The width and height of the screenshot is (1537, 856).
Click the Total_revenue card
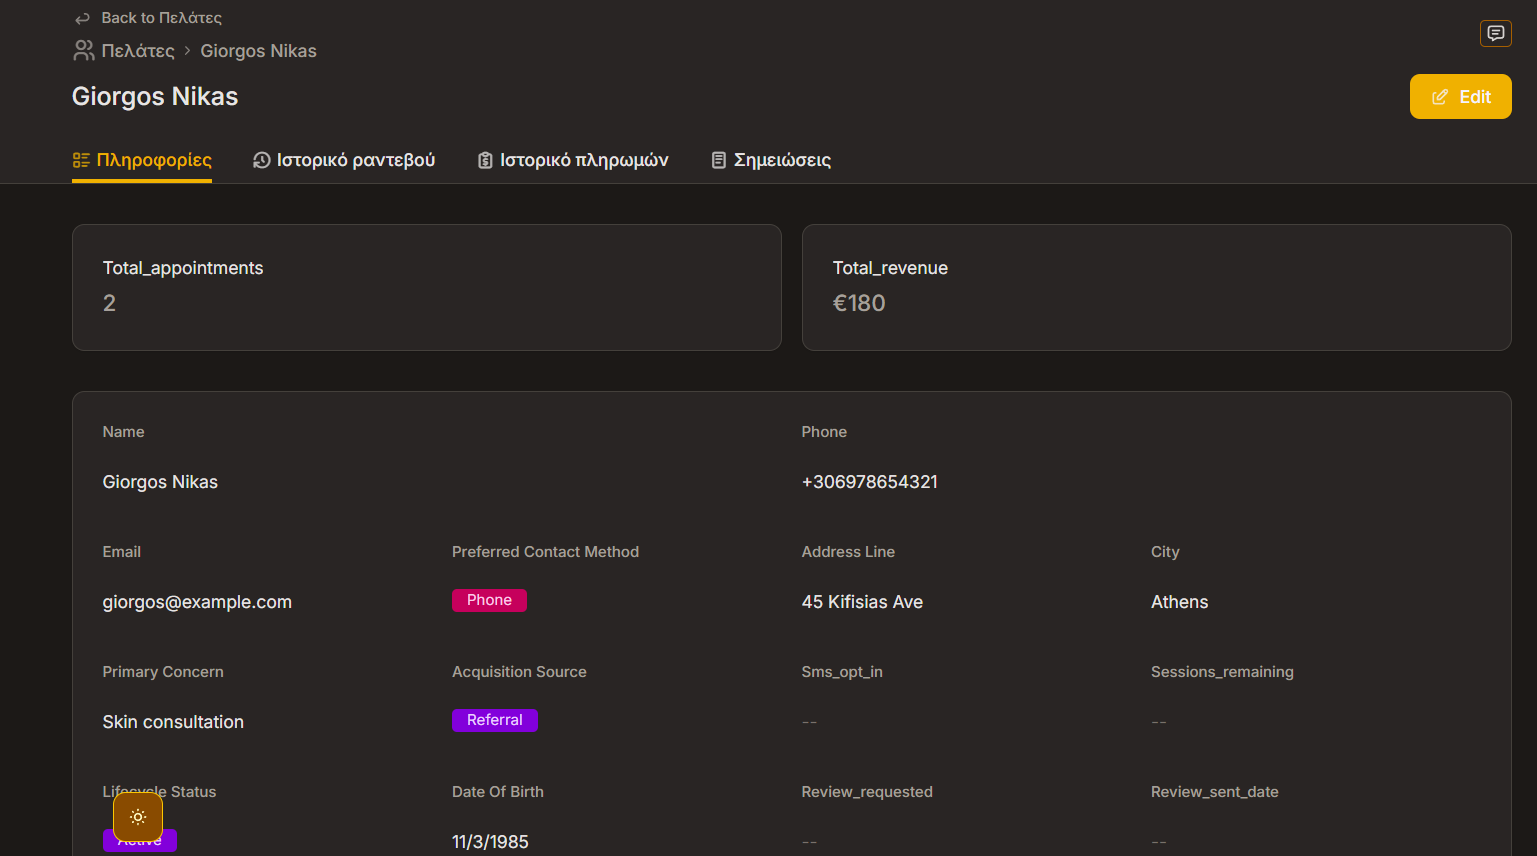pyautogui.click(x=1156, y=287)
